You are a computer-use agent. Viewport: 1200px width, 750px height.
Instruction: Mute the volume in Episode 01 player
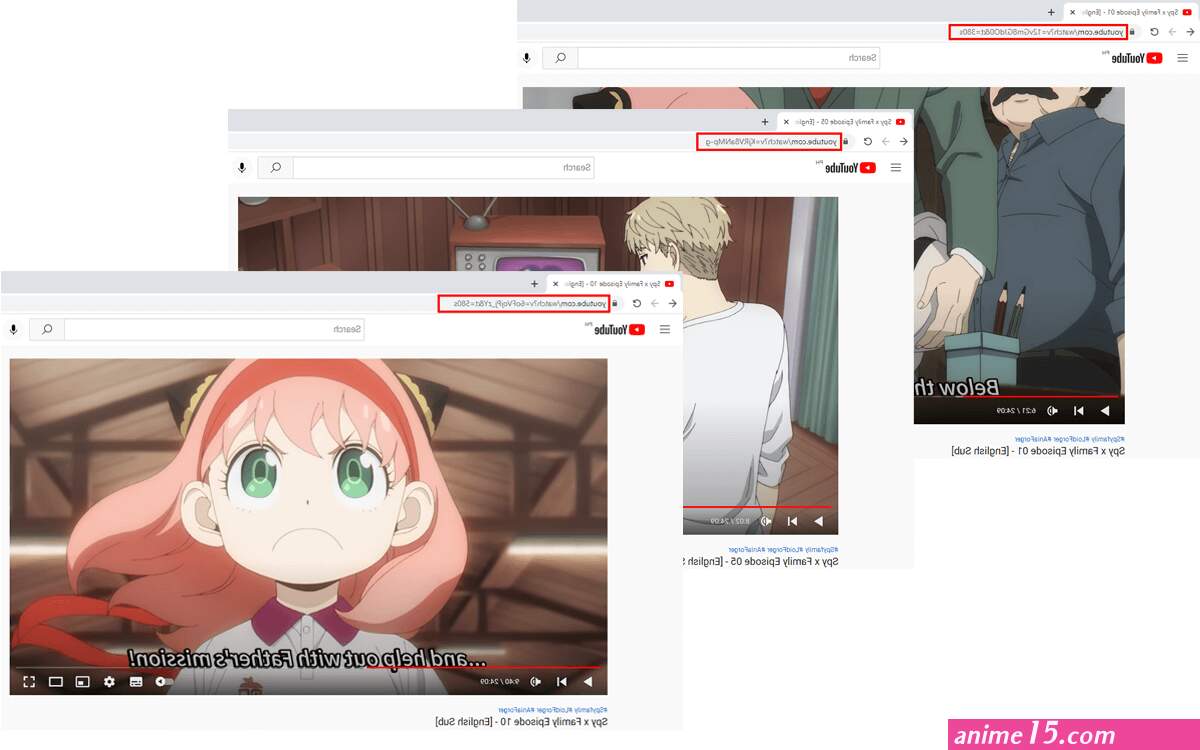pos(1053,410)
